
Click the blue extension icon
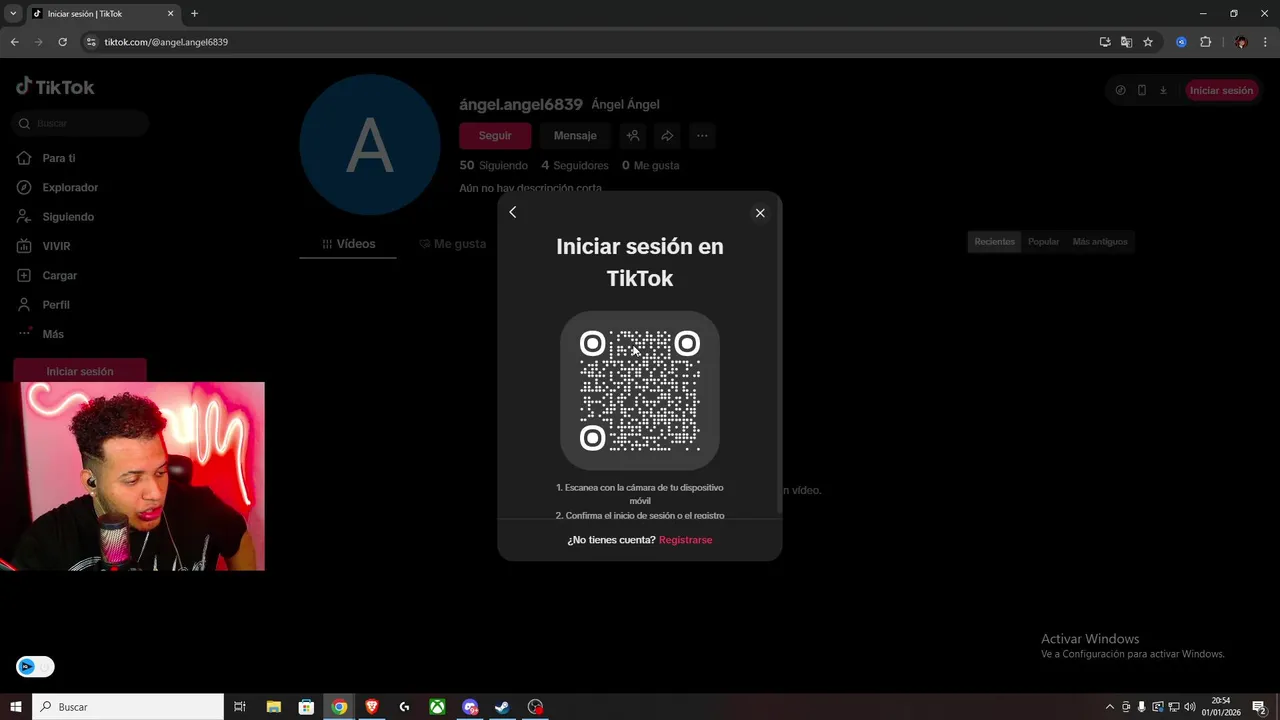tap(1181, 42)
